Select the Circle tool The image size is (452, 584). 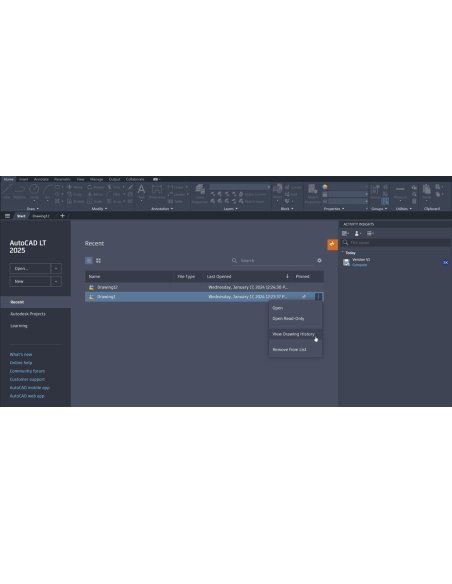pos(34,191)
